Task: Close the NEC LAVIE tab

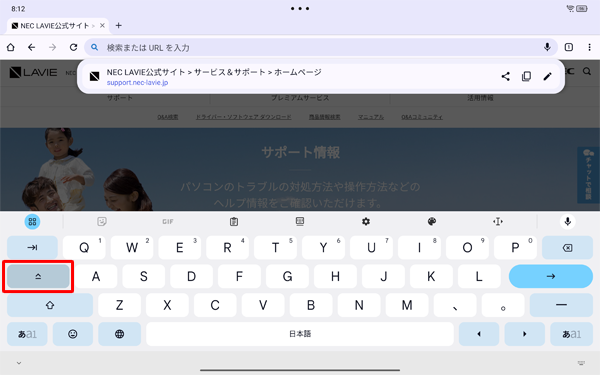Action: click(102, 25)
